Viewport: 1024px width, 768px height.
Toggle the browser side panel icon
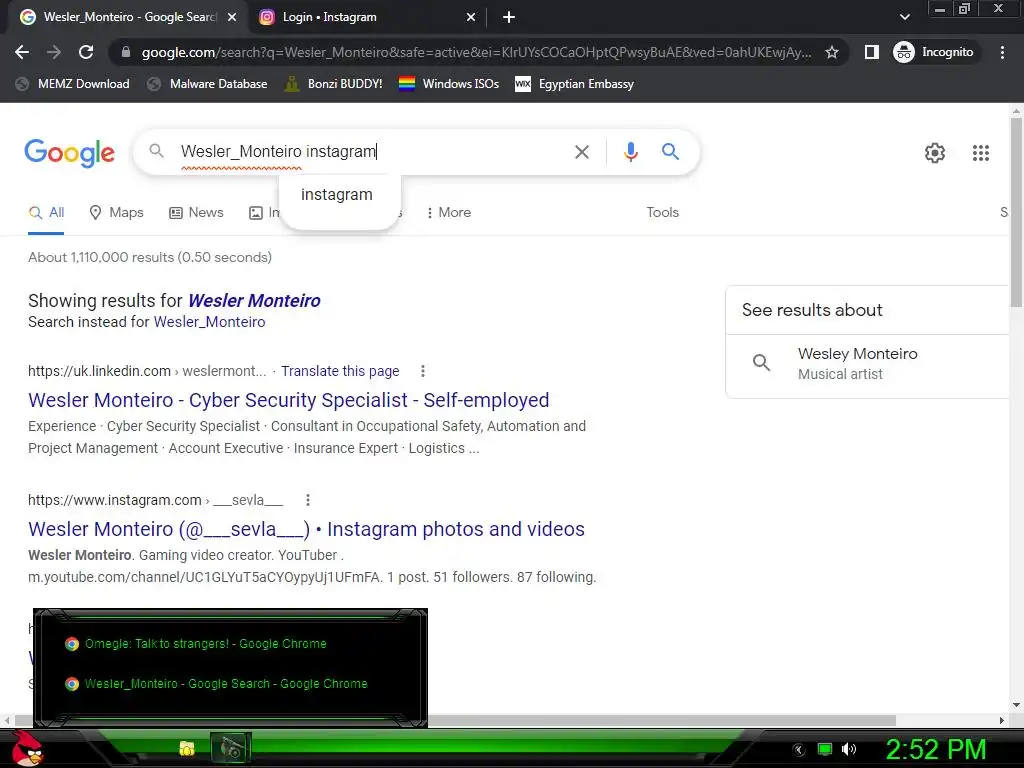click(x=871, y=52)
